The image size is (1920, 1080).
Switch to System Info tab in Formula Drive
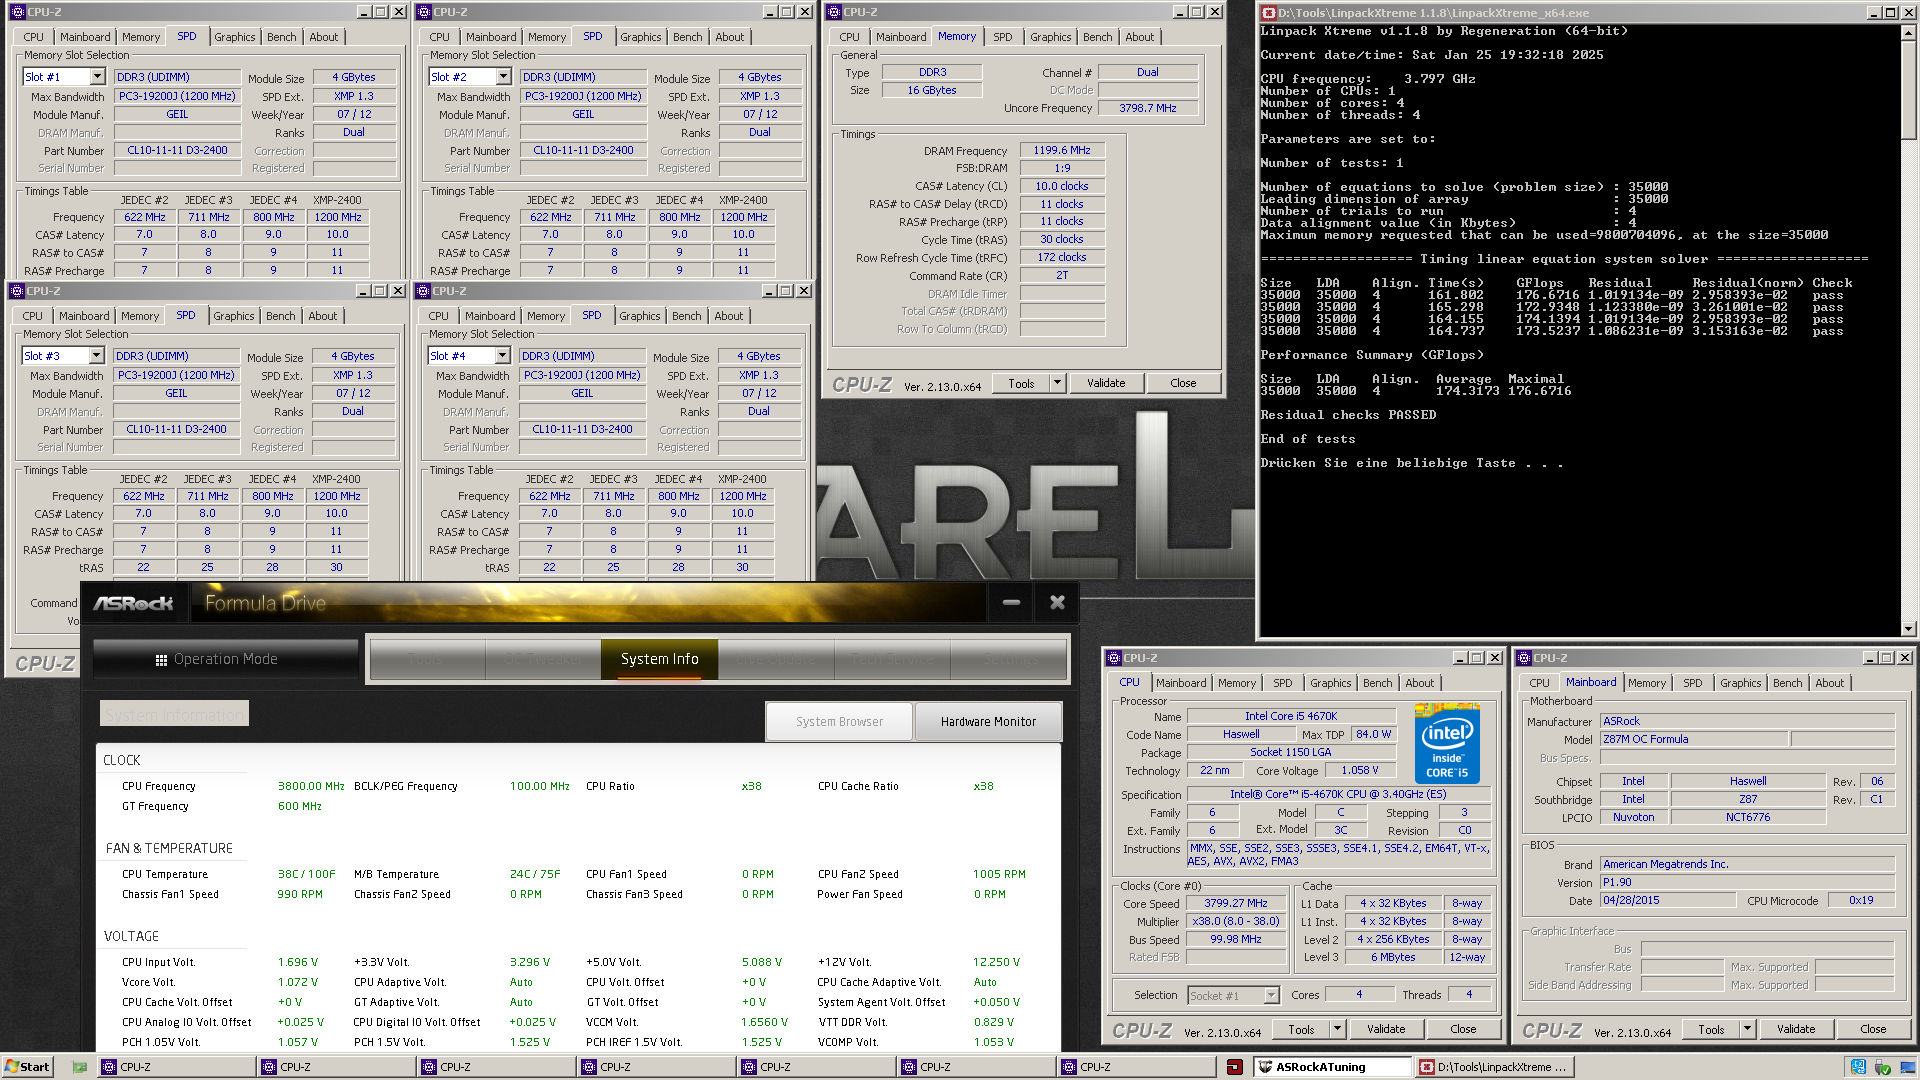pos(659,659)
